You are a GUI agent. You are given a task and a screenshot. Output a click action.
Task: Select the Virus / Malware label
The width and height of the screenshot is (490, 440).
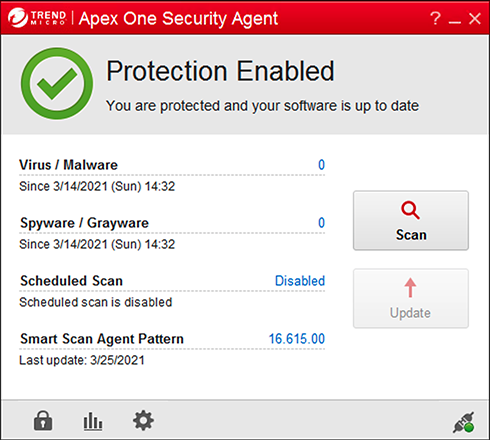tap(68, 165)
